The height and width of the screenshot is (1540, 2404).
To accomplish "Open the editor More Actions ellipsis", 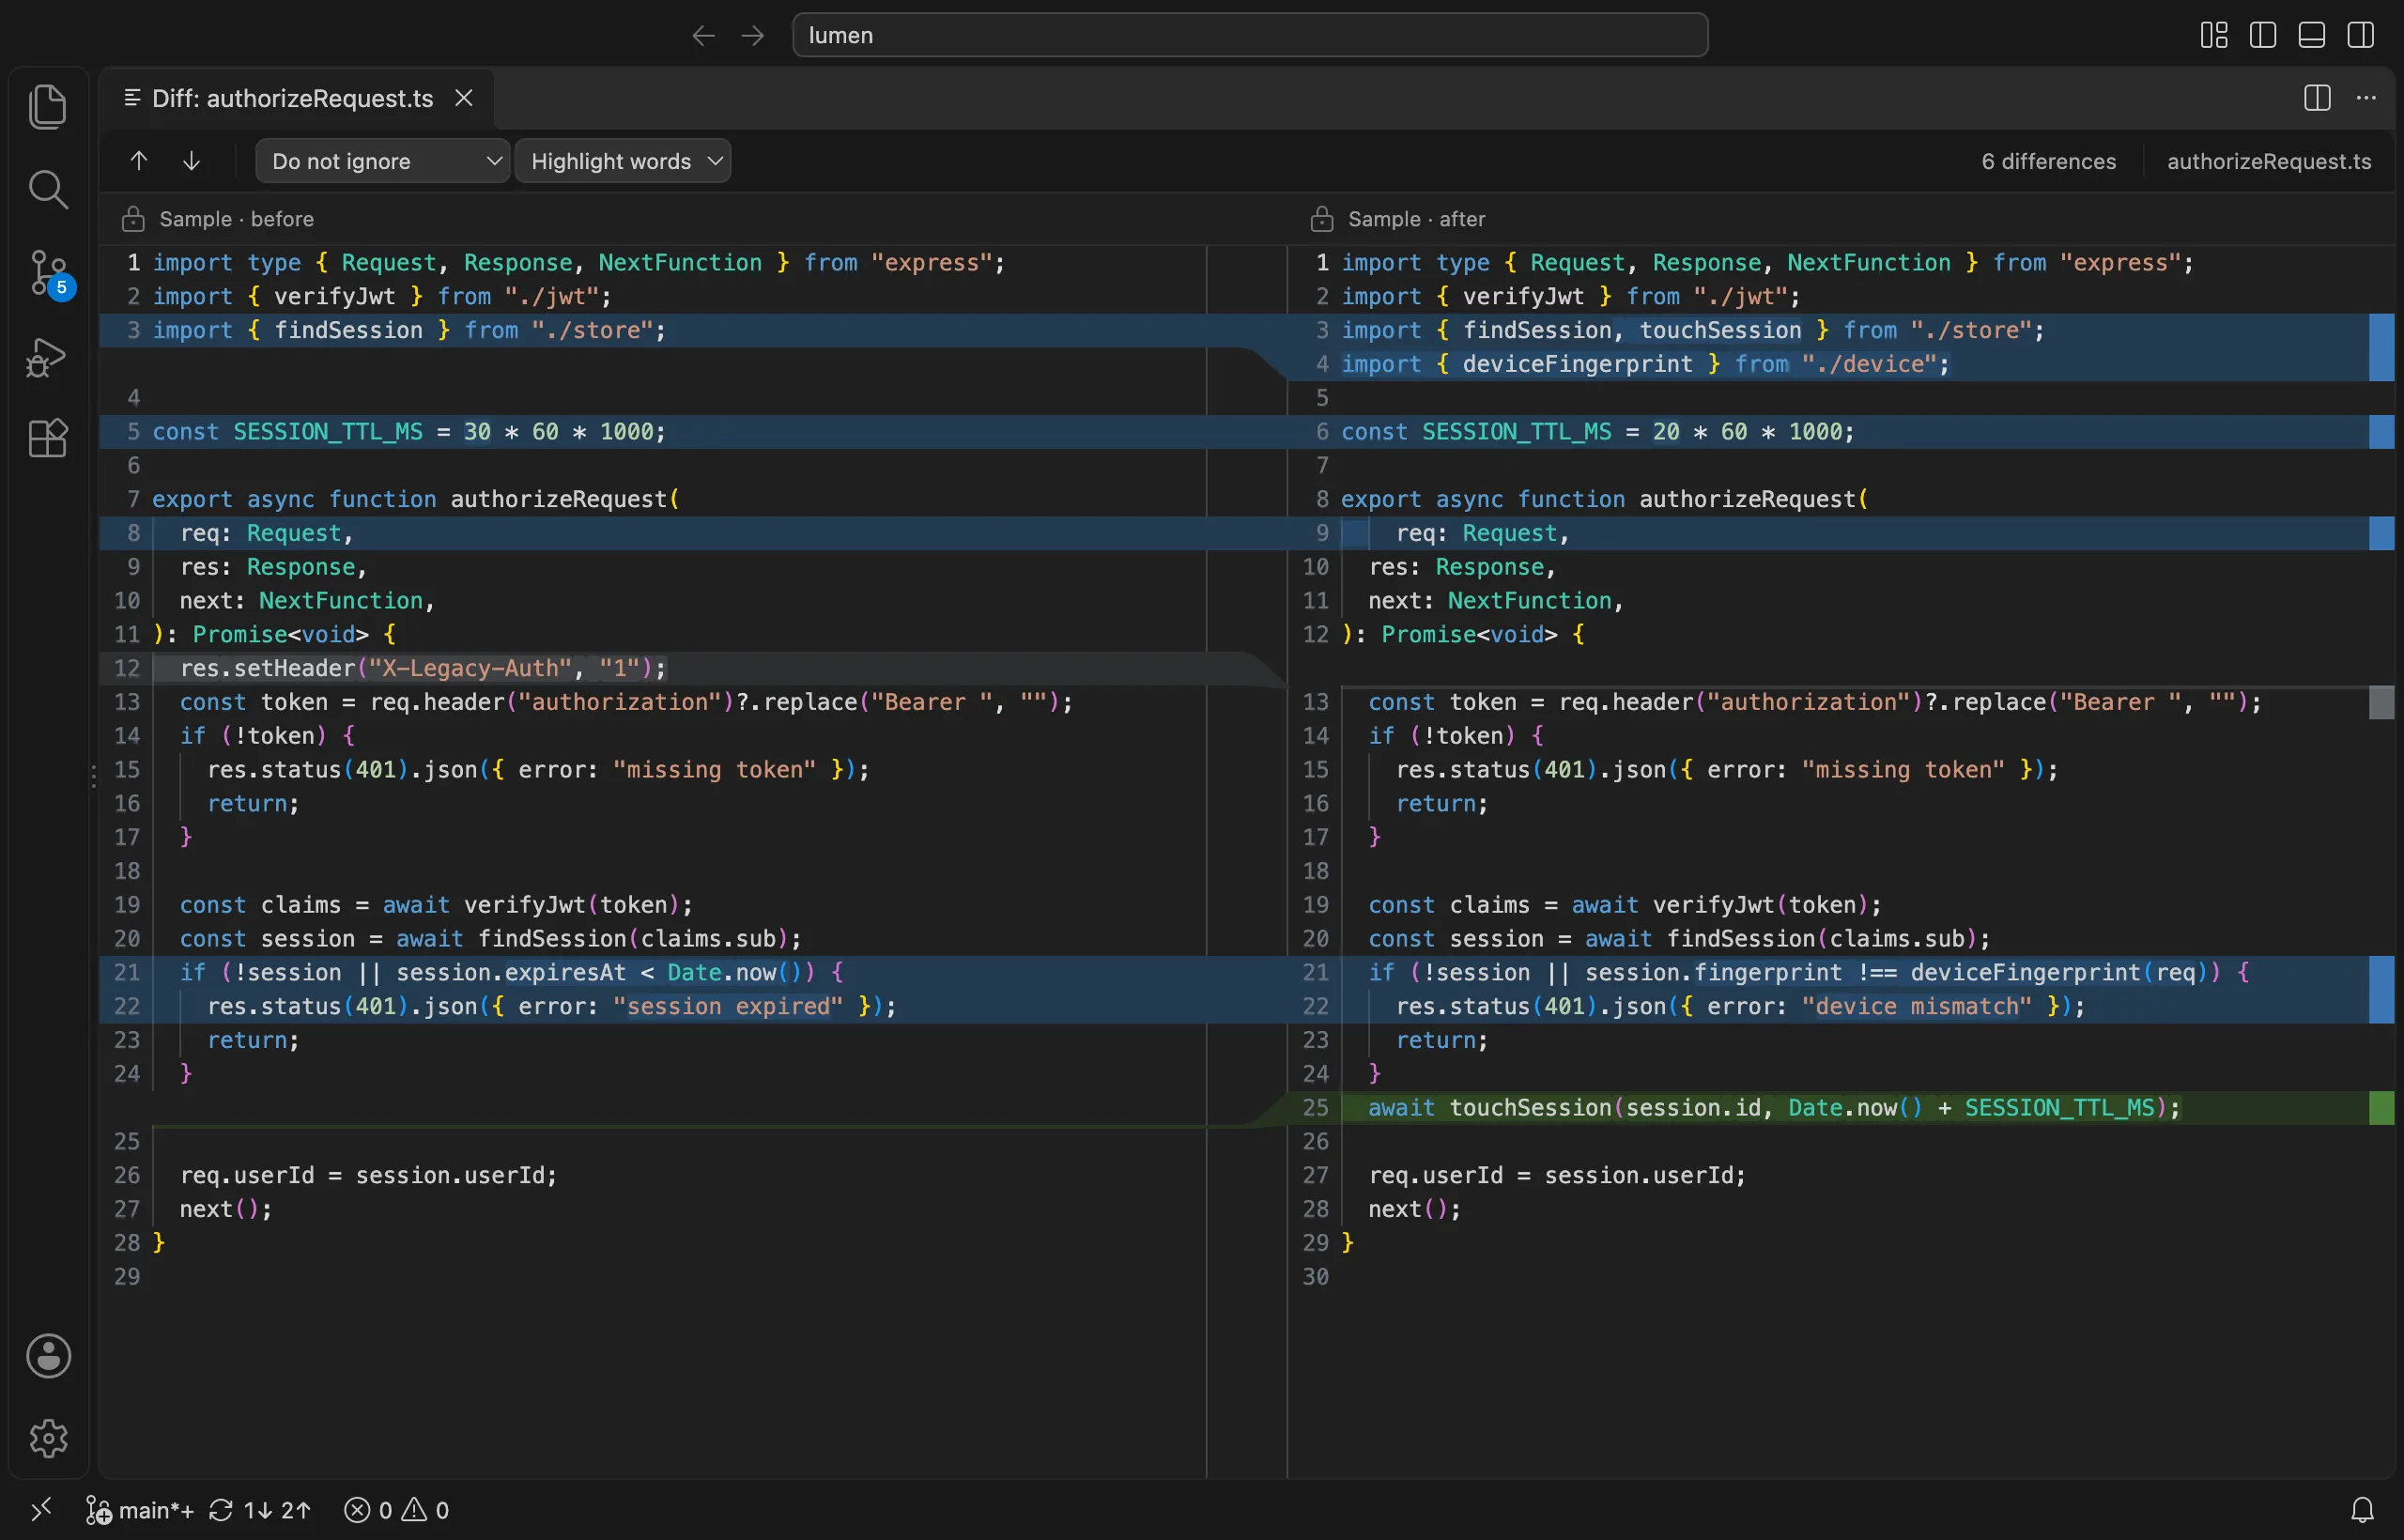I will [2366, 98].
